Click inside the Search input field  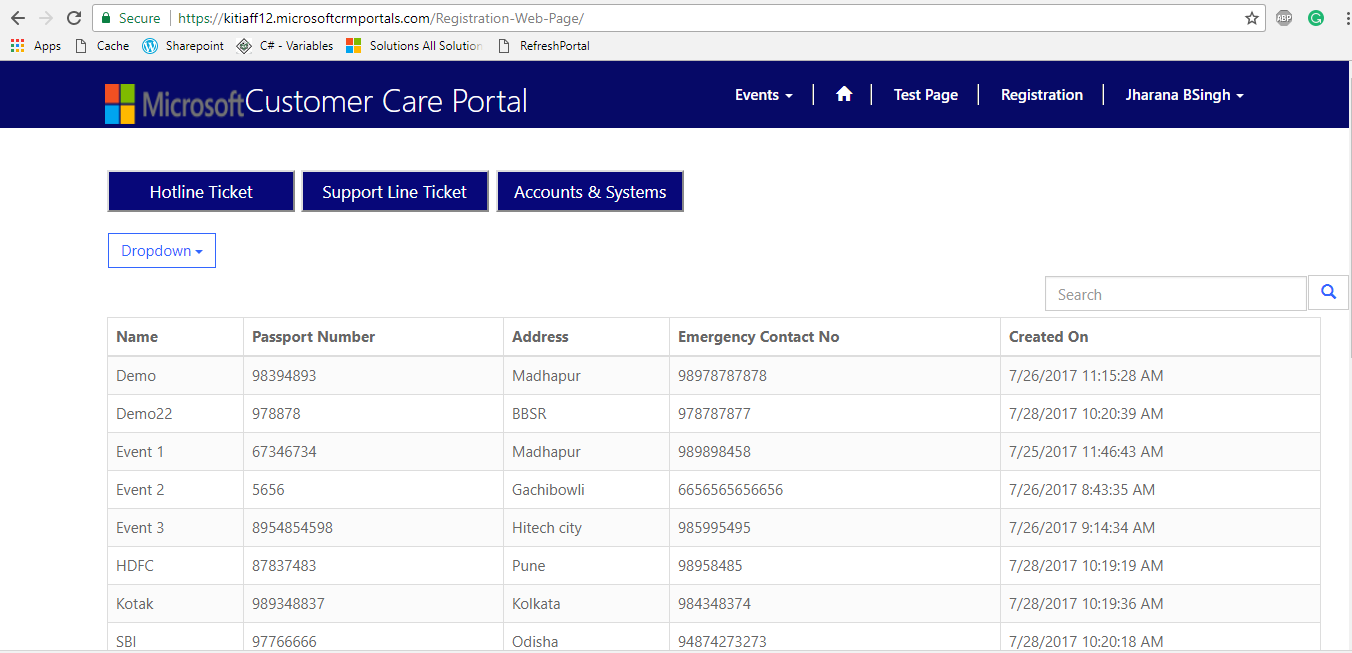tap(1175, 293)
